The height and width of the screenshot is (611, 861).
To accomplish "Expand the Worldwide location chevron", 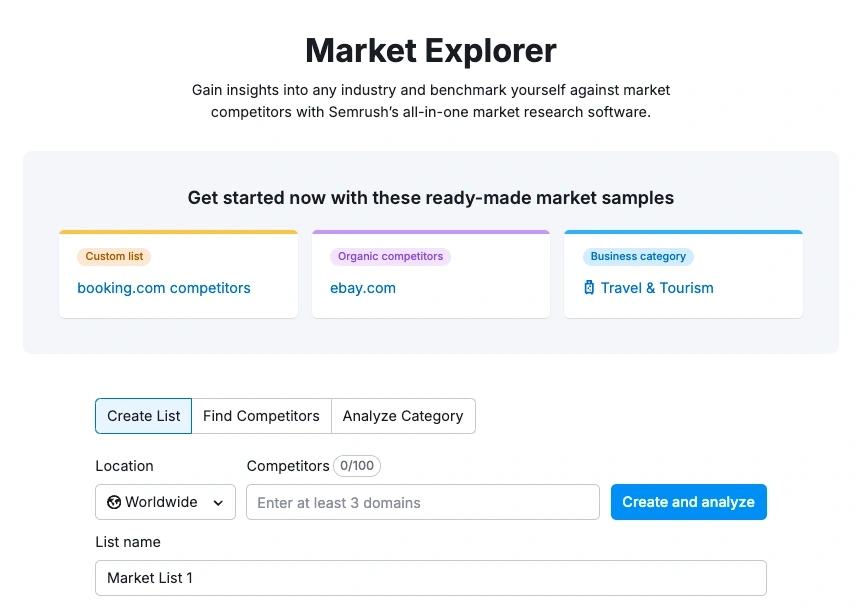I will pyautogui.click(x=218, y=503).
